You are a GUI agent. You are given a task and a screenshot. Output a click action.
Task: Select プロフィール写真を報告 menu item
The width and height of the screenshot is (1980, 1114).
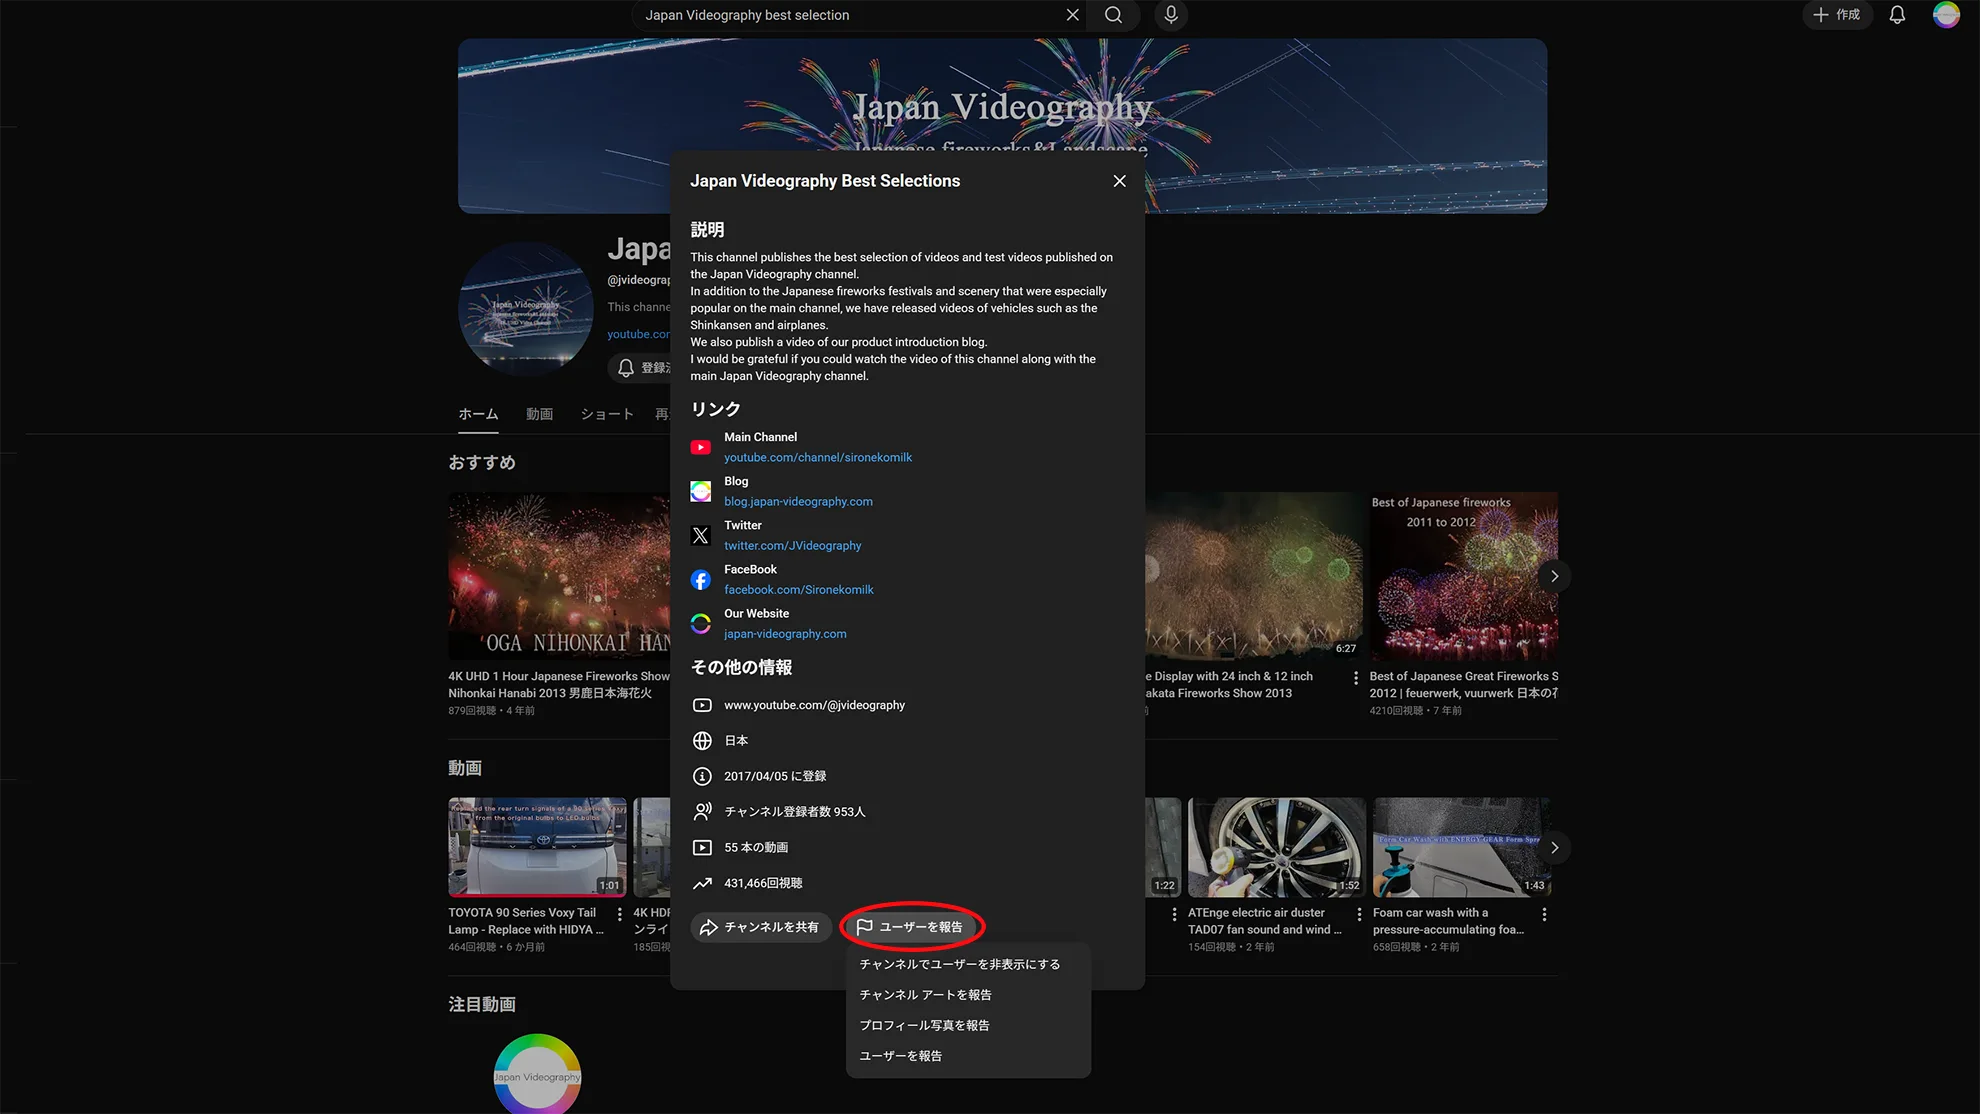coord(968,1025)
